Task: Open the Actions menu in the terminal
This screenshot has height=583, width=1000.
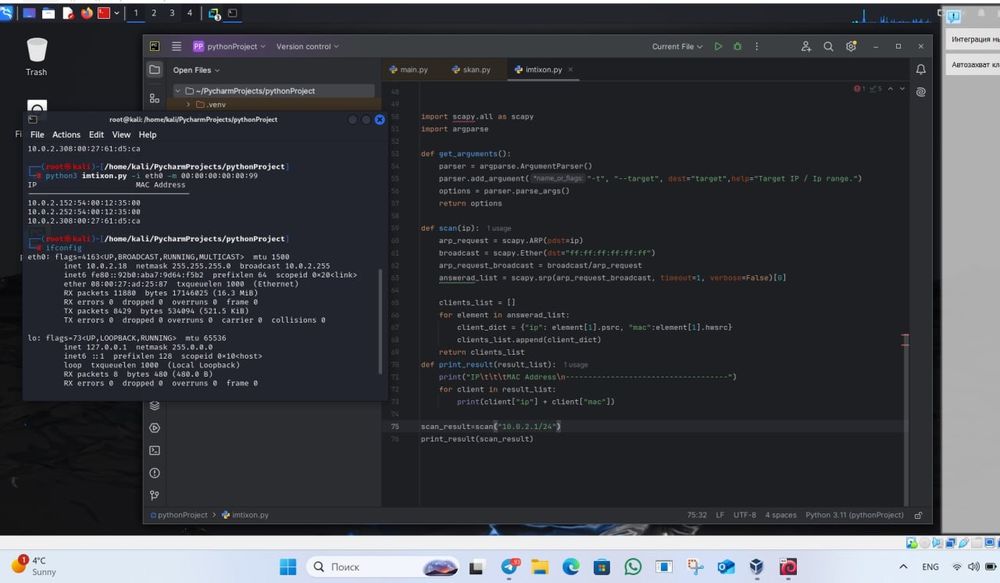Action: click(x=66, y=134)
